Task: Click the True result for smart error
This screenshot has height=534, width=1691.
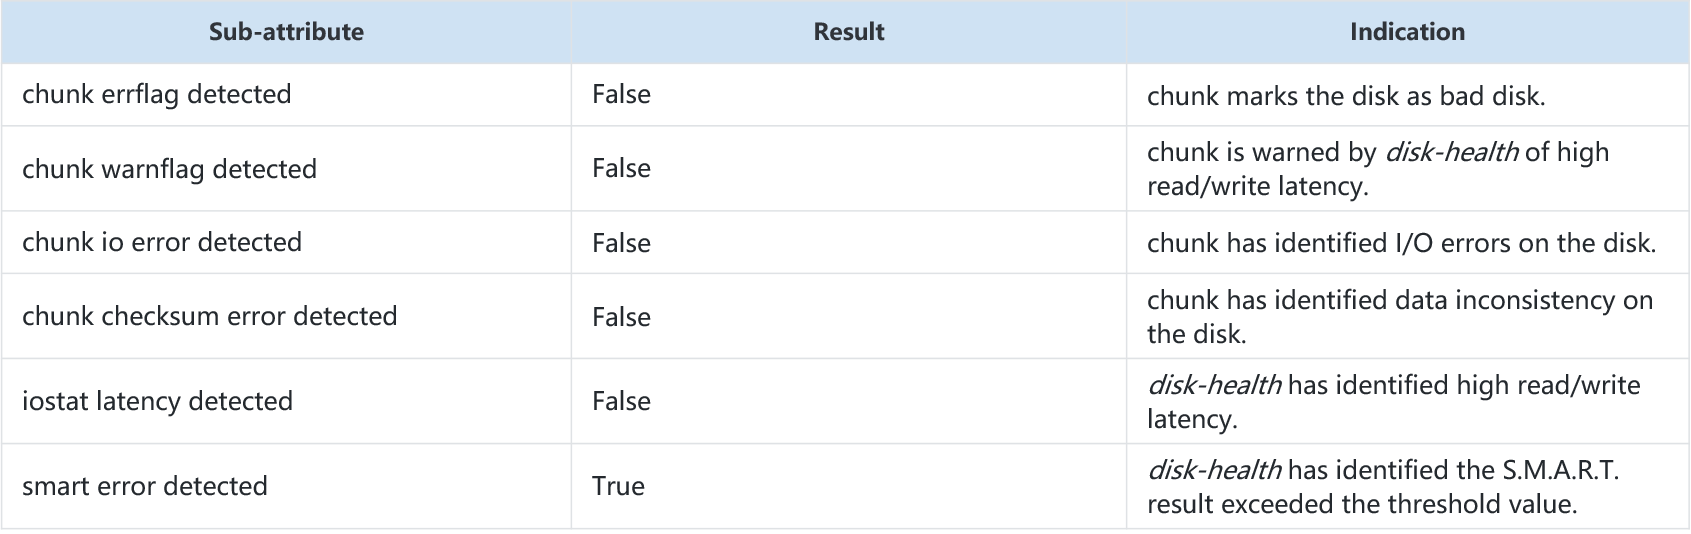Action: tap(618, 486)
